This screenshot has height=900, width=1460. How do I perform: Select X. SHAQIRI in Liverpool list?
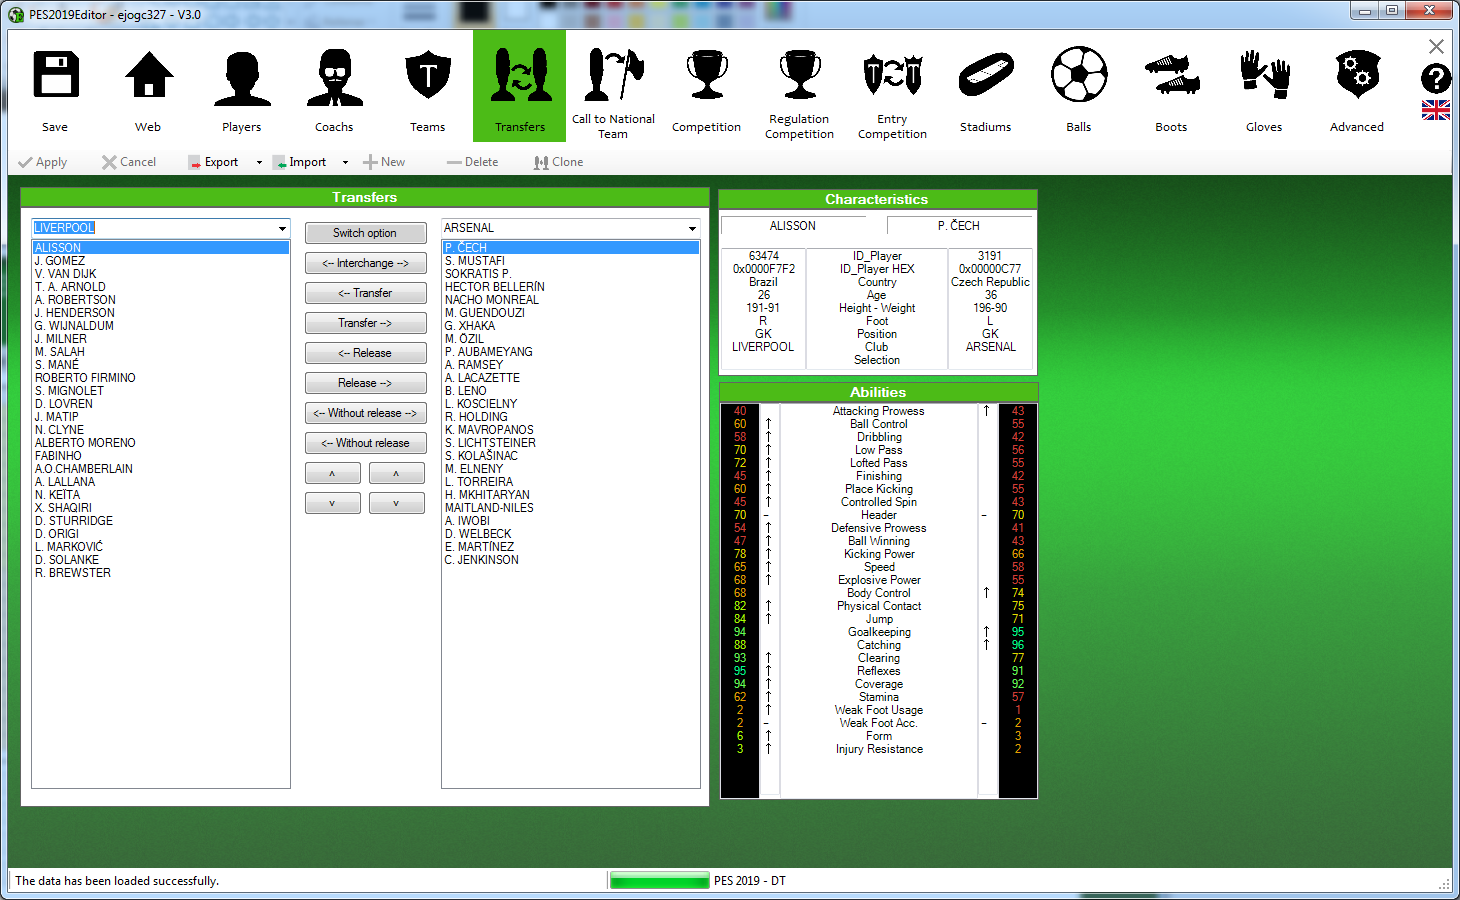160,508
